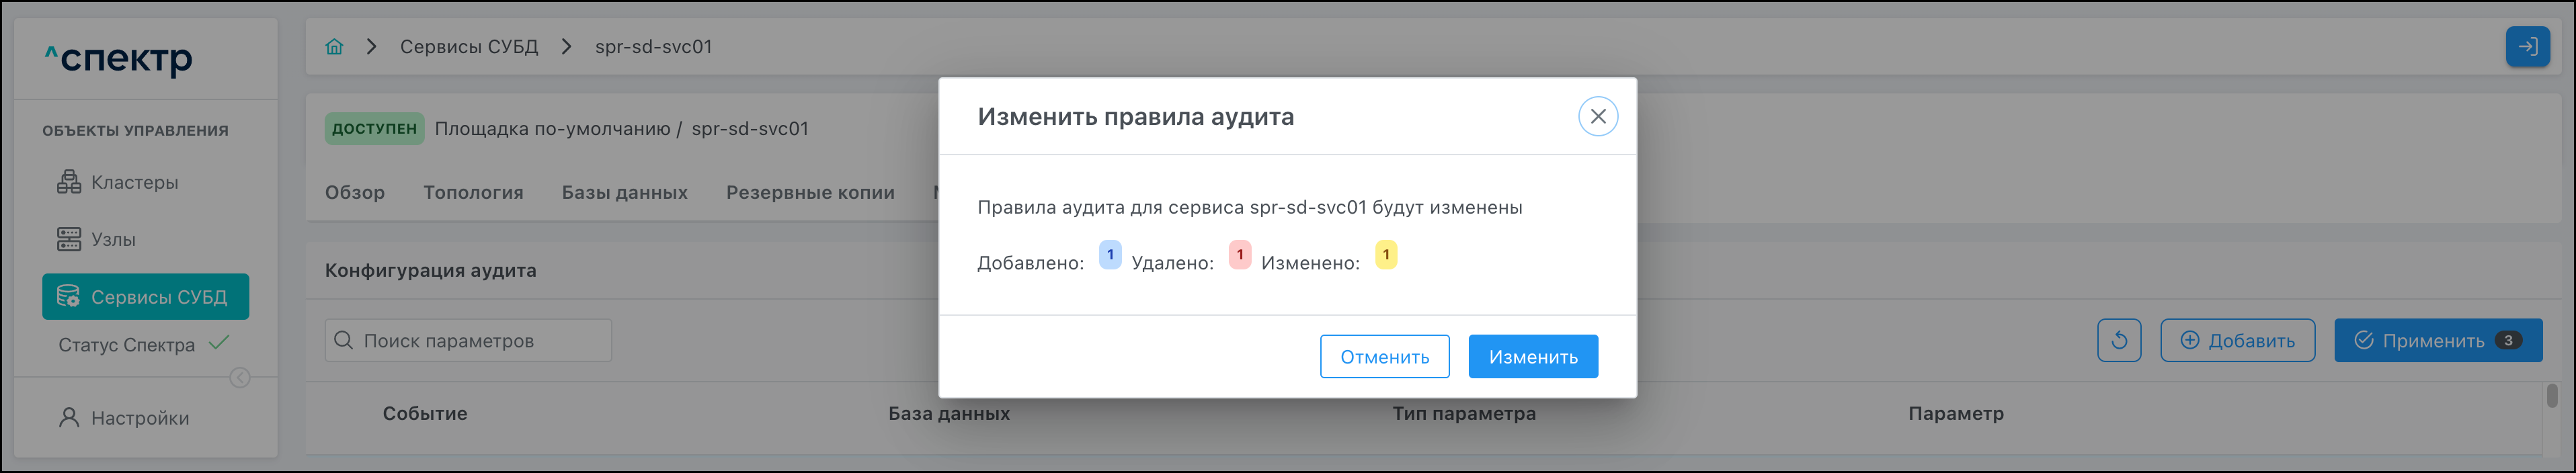Switch to the Топология tab
Viewport: 2576px width, 473px height.
click(x=473, y=193)
